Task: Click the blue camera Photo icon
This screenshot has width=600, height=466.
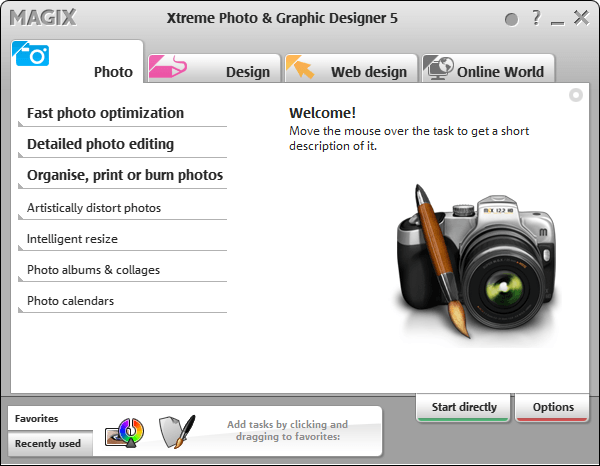Action: click(x=31, y=54)
